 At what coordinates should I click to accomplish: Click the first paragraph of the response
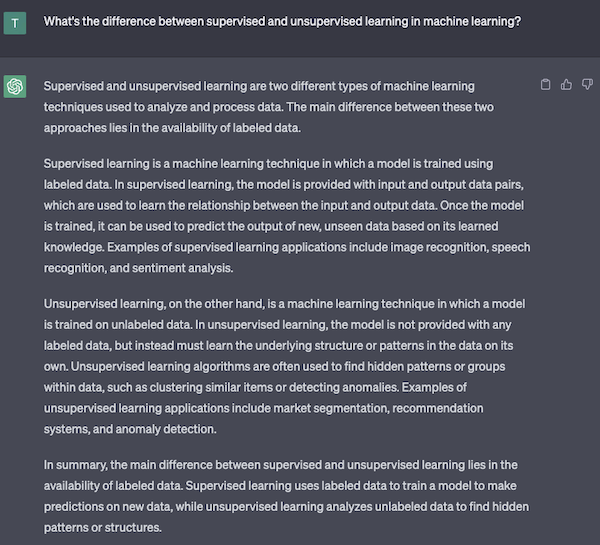point(269,107)
